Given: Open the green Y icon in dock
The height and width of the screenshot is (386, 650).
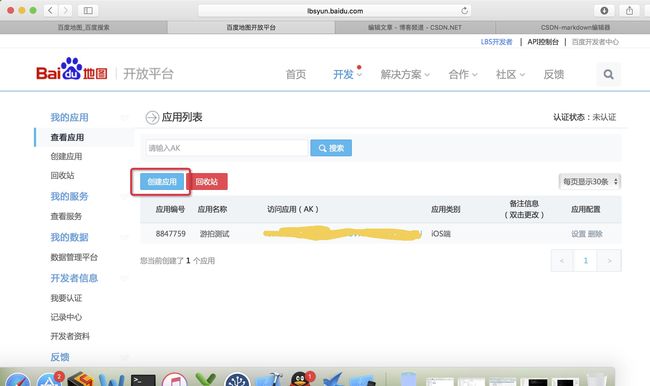Looking at the screenshot, I should coord(206,379).
